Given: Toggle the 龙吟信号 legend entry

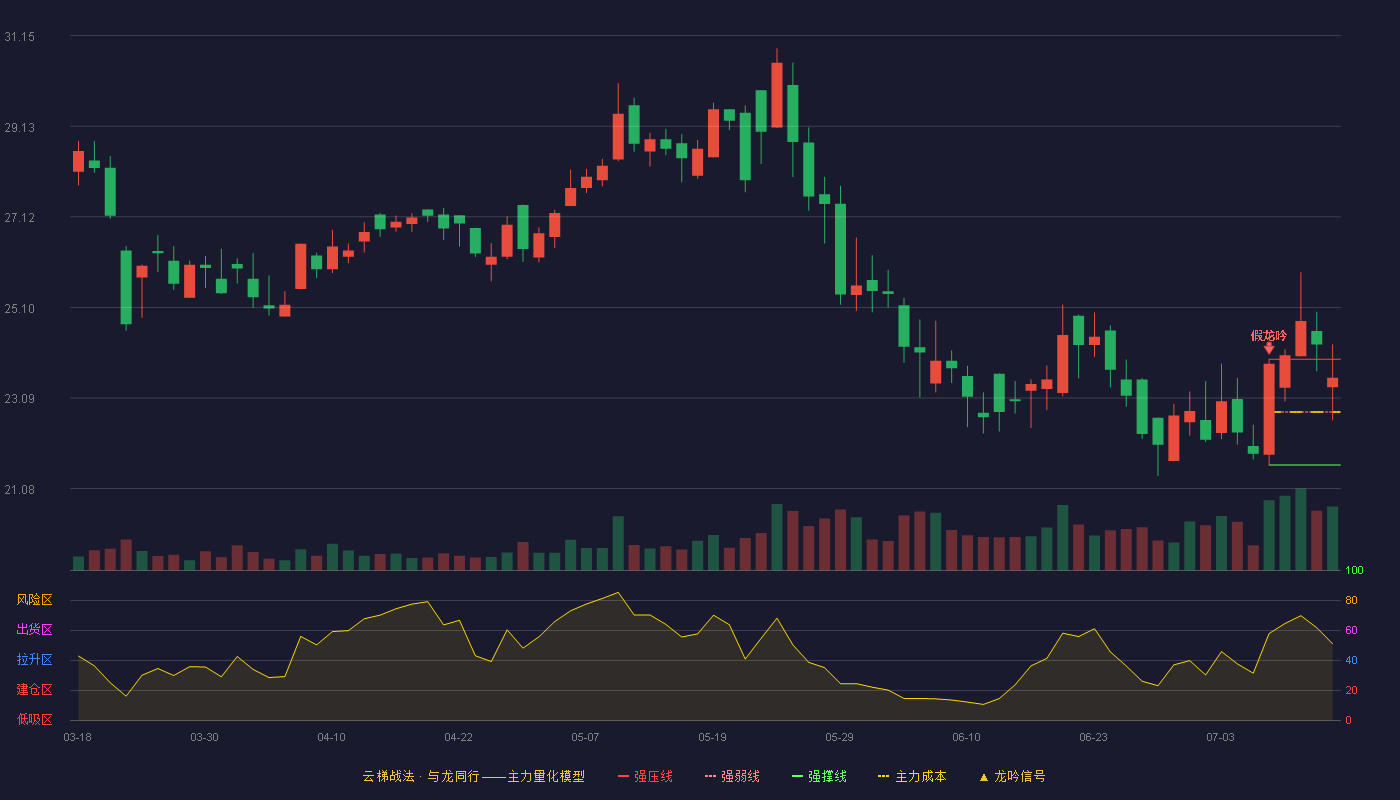Looking at the screenshot, I should [1012, 776].
